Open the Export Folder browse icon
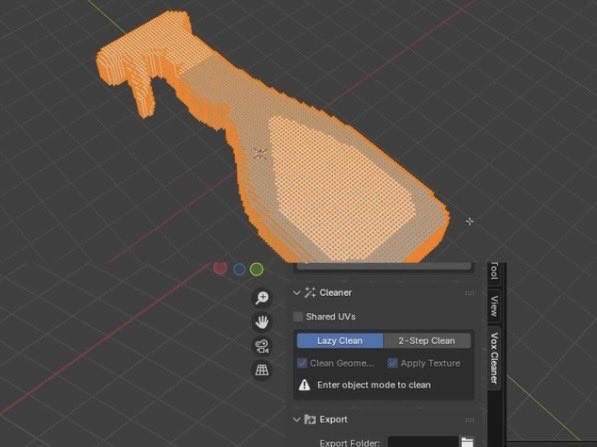This screenshot has height=447, width=597. click(467, 442)
